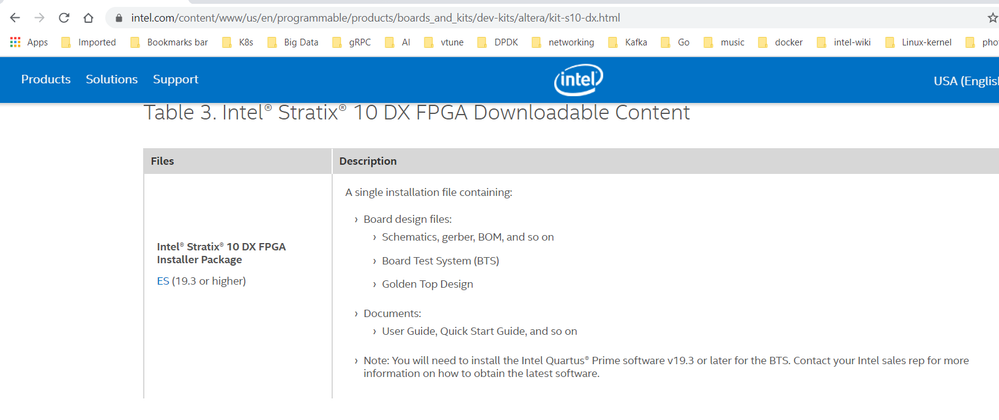
Task: Open the Go bookmarks folder
Action: [675, 43]
